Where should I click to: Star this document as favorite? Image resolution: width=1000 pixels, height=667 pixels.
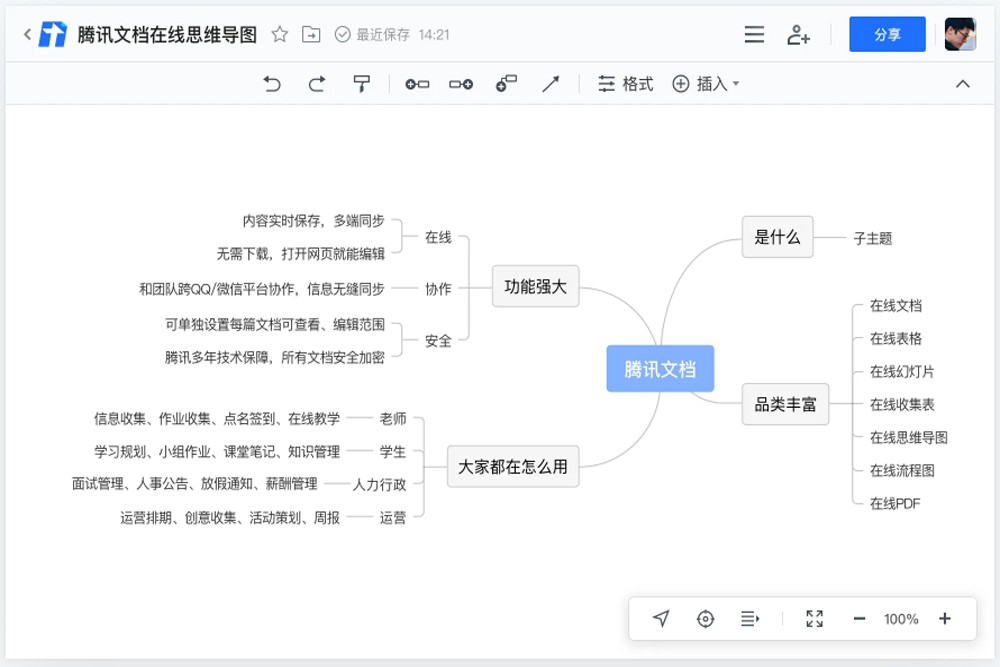[x=280, y=35]
